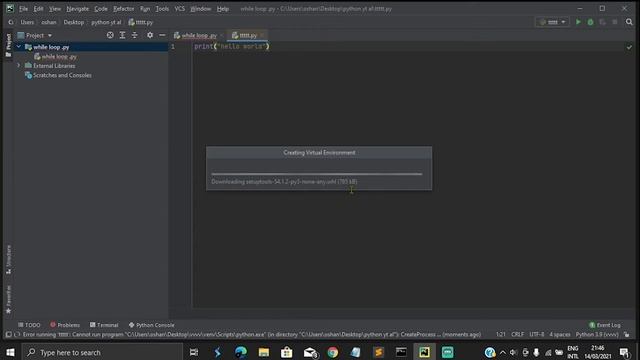Expand all in Project panel
The image size is (640, 360).
[x=122, y=36]
